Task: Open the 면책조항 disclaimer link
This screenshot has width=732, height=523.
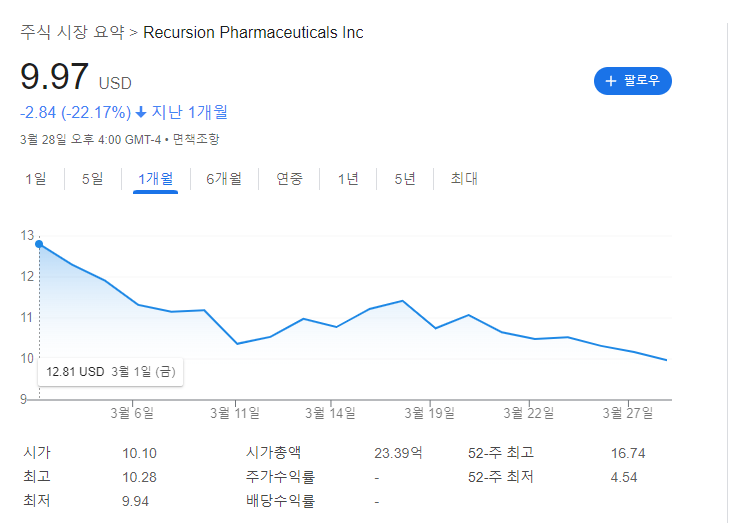Action: pos(196,139)
